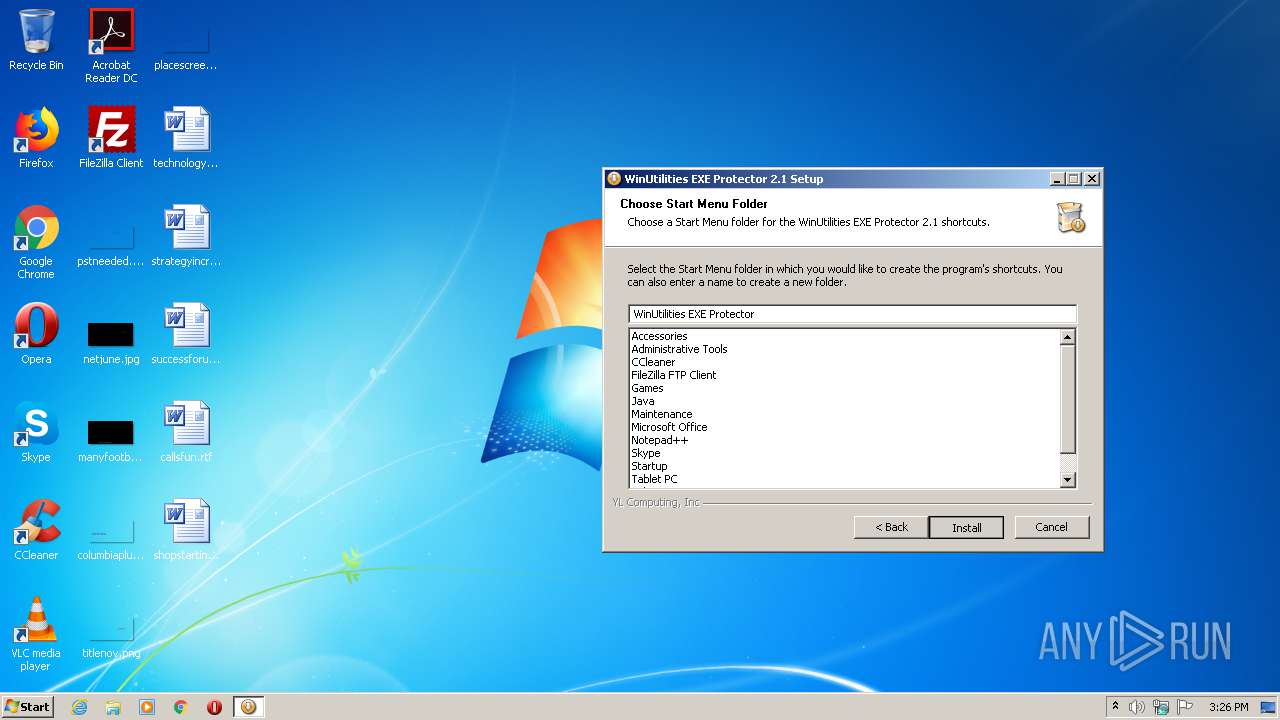
Task: Go Back in the setup wizard
Action: point(891,527)
